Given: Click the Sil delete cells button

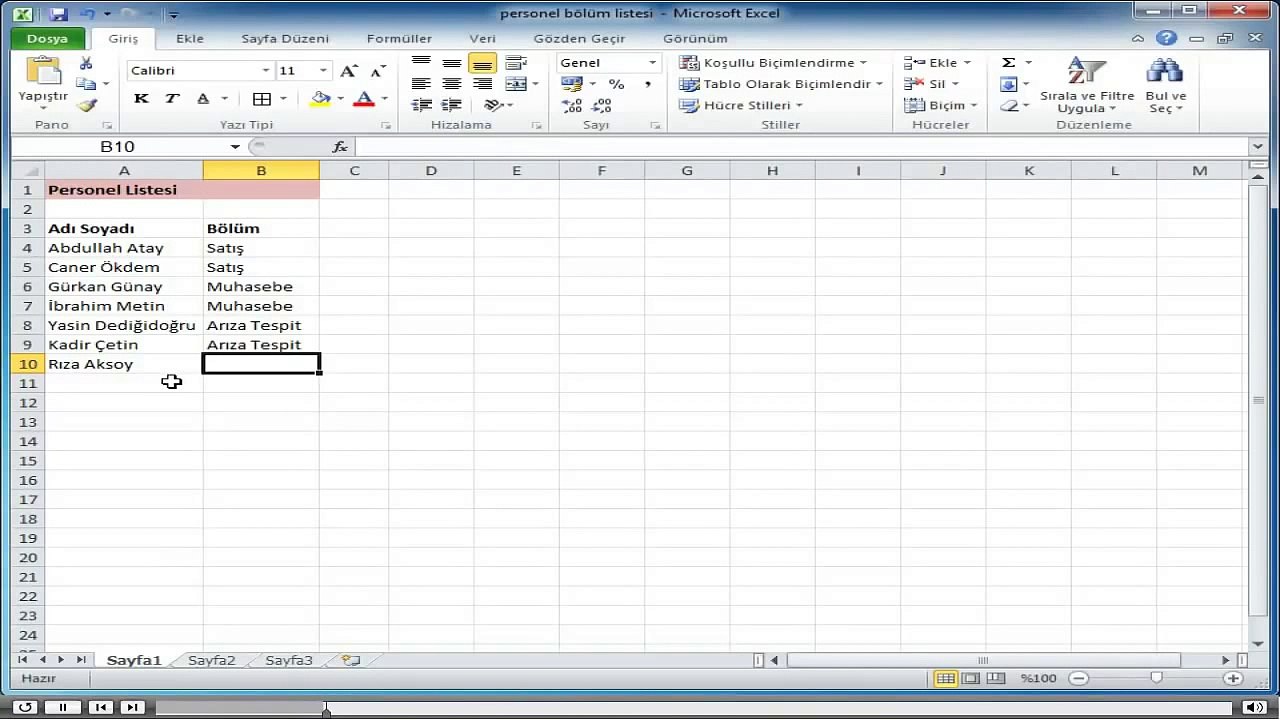Looking at the screenshot, I should (931, 84).
